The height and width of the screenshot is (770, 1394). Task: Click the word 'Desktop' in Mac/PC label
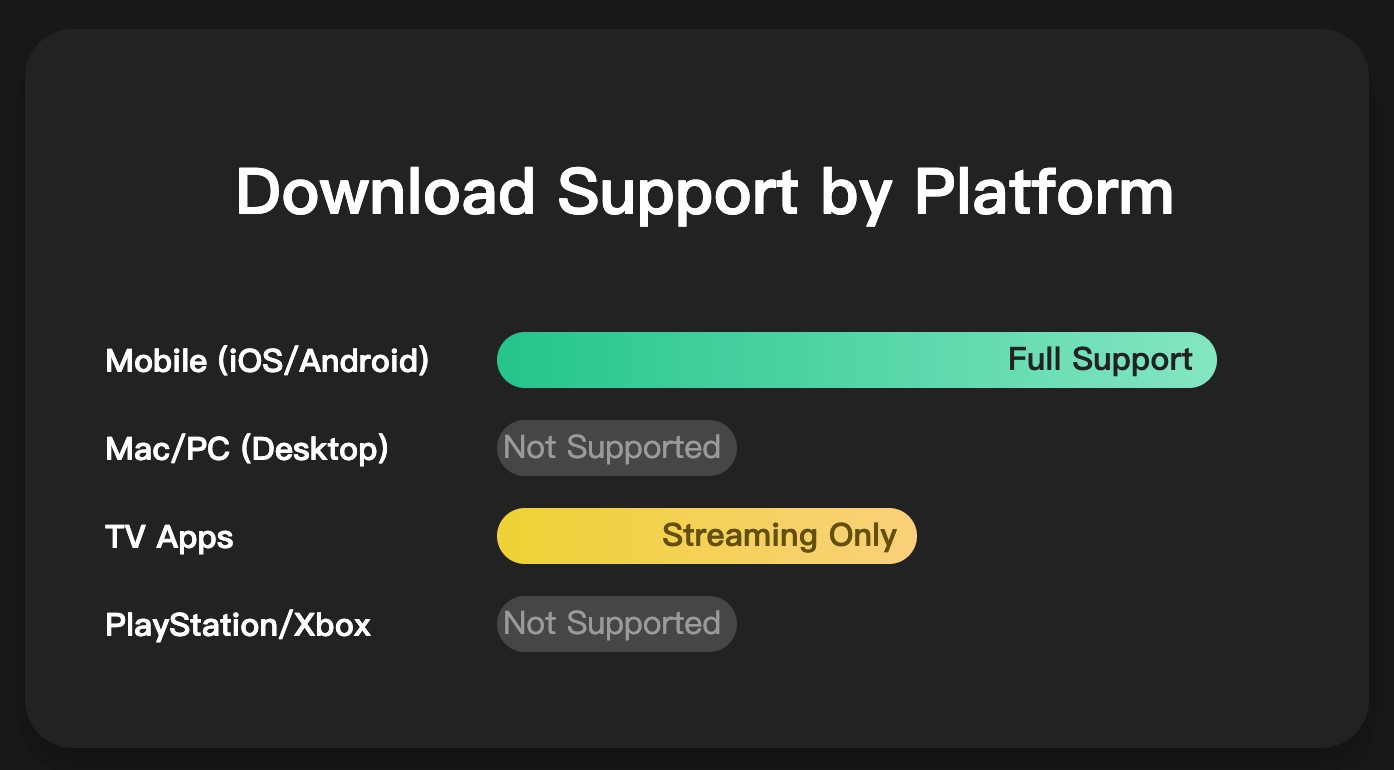314,448
